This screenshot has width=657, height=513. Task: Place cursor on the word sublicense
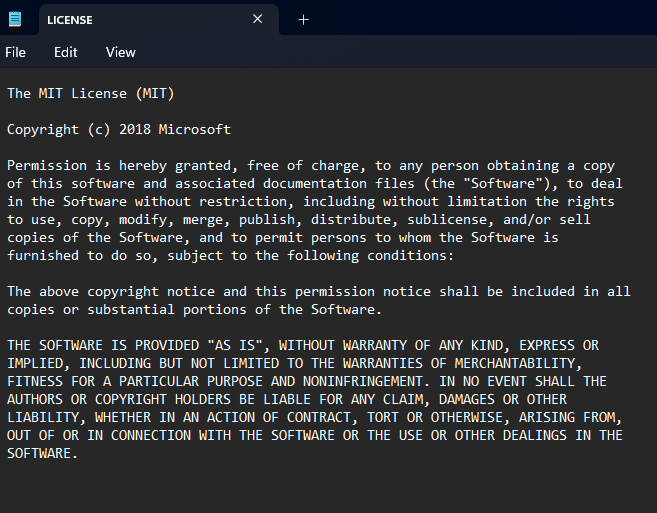[447, 220]
